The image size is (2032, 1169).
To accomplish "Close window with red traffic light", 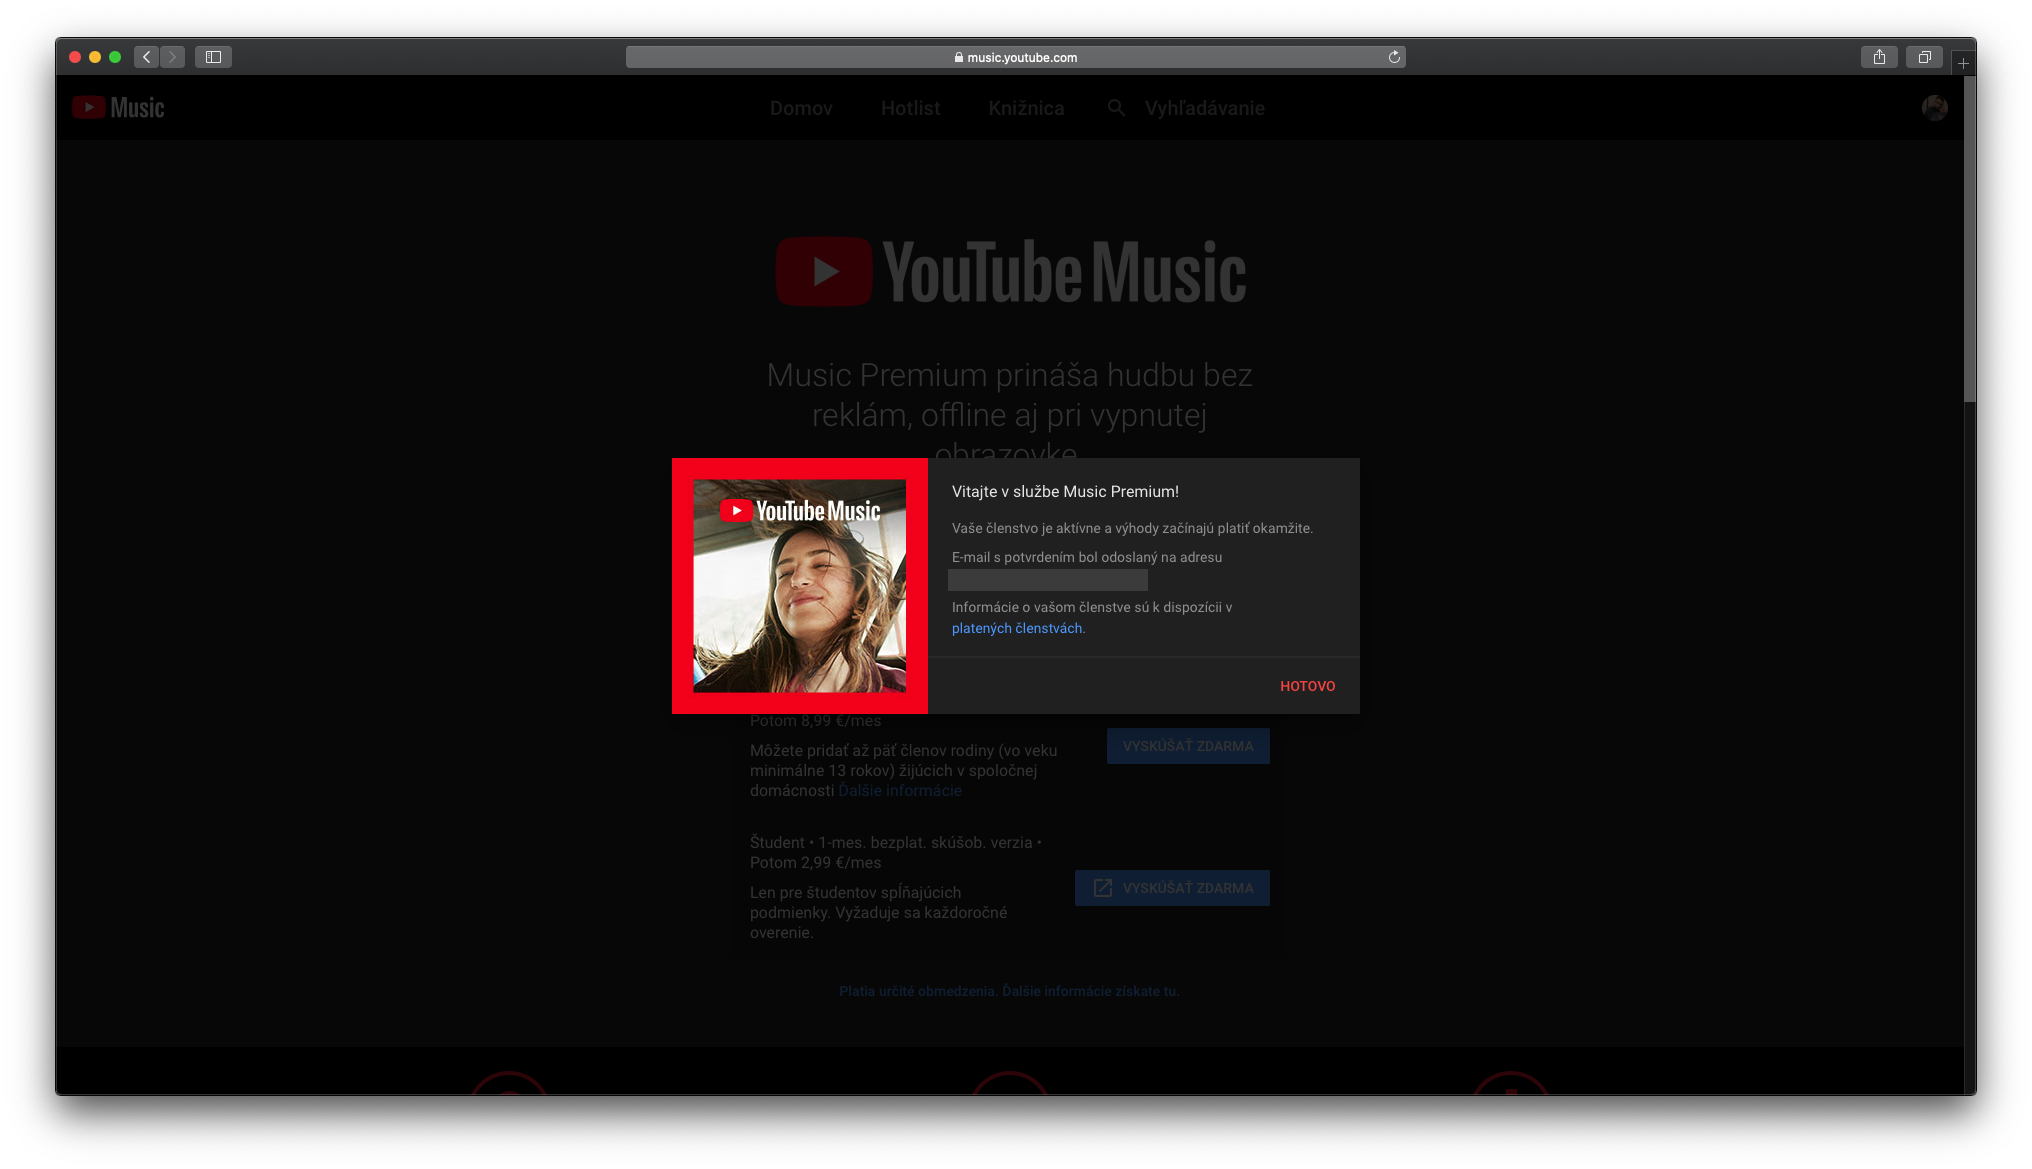I will click(x=75, y=57).
